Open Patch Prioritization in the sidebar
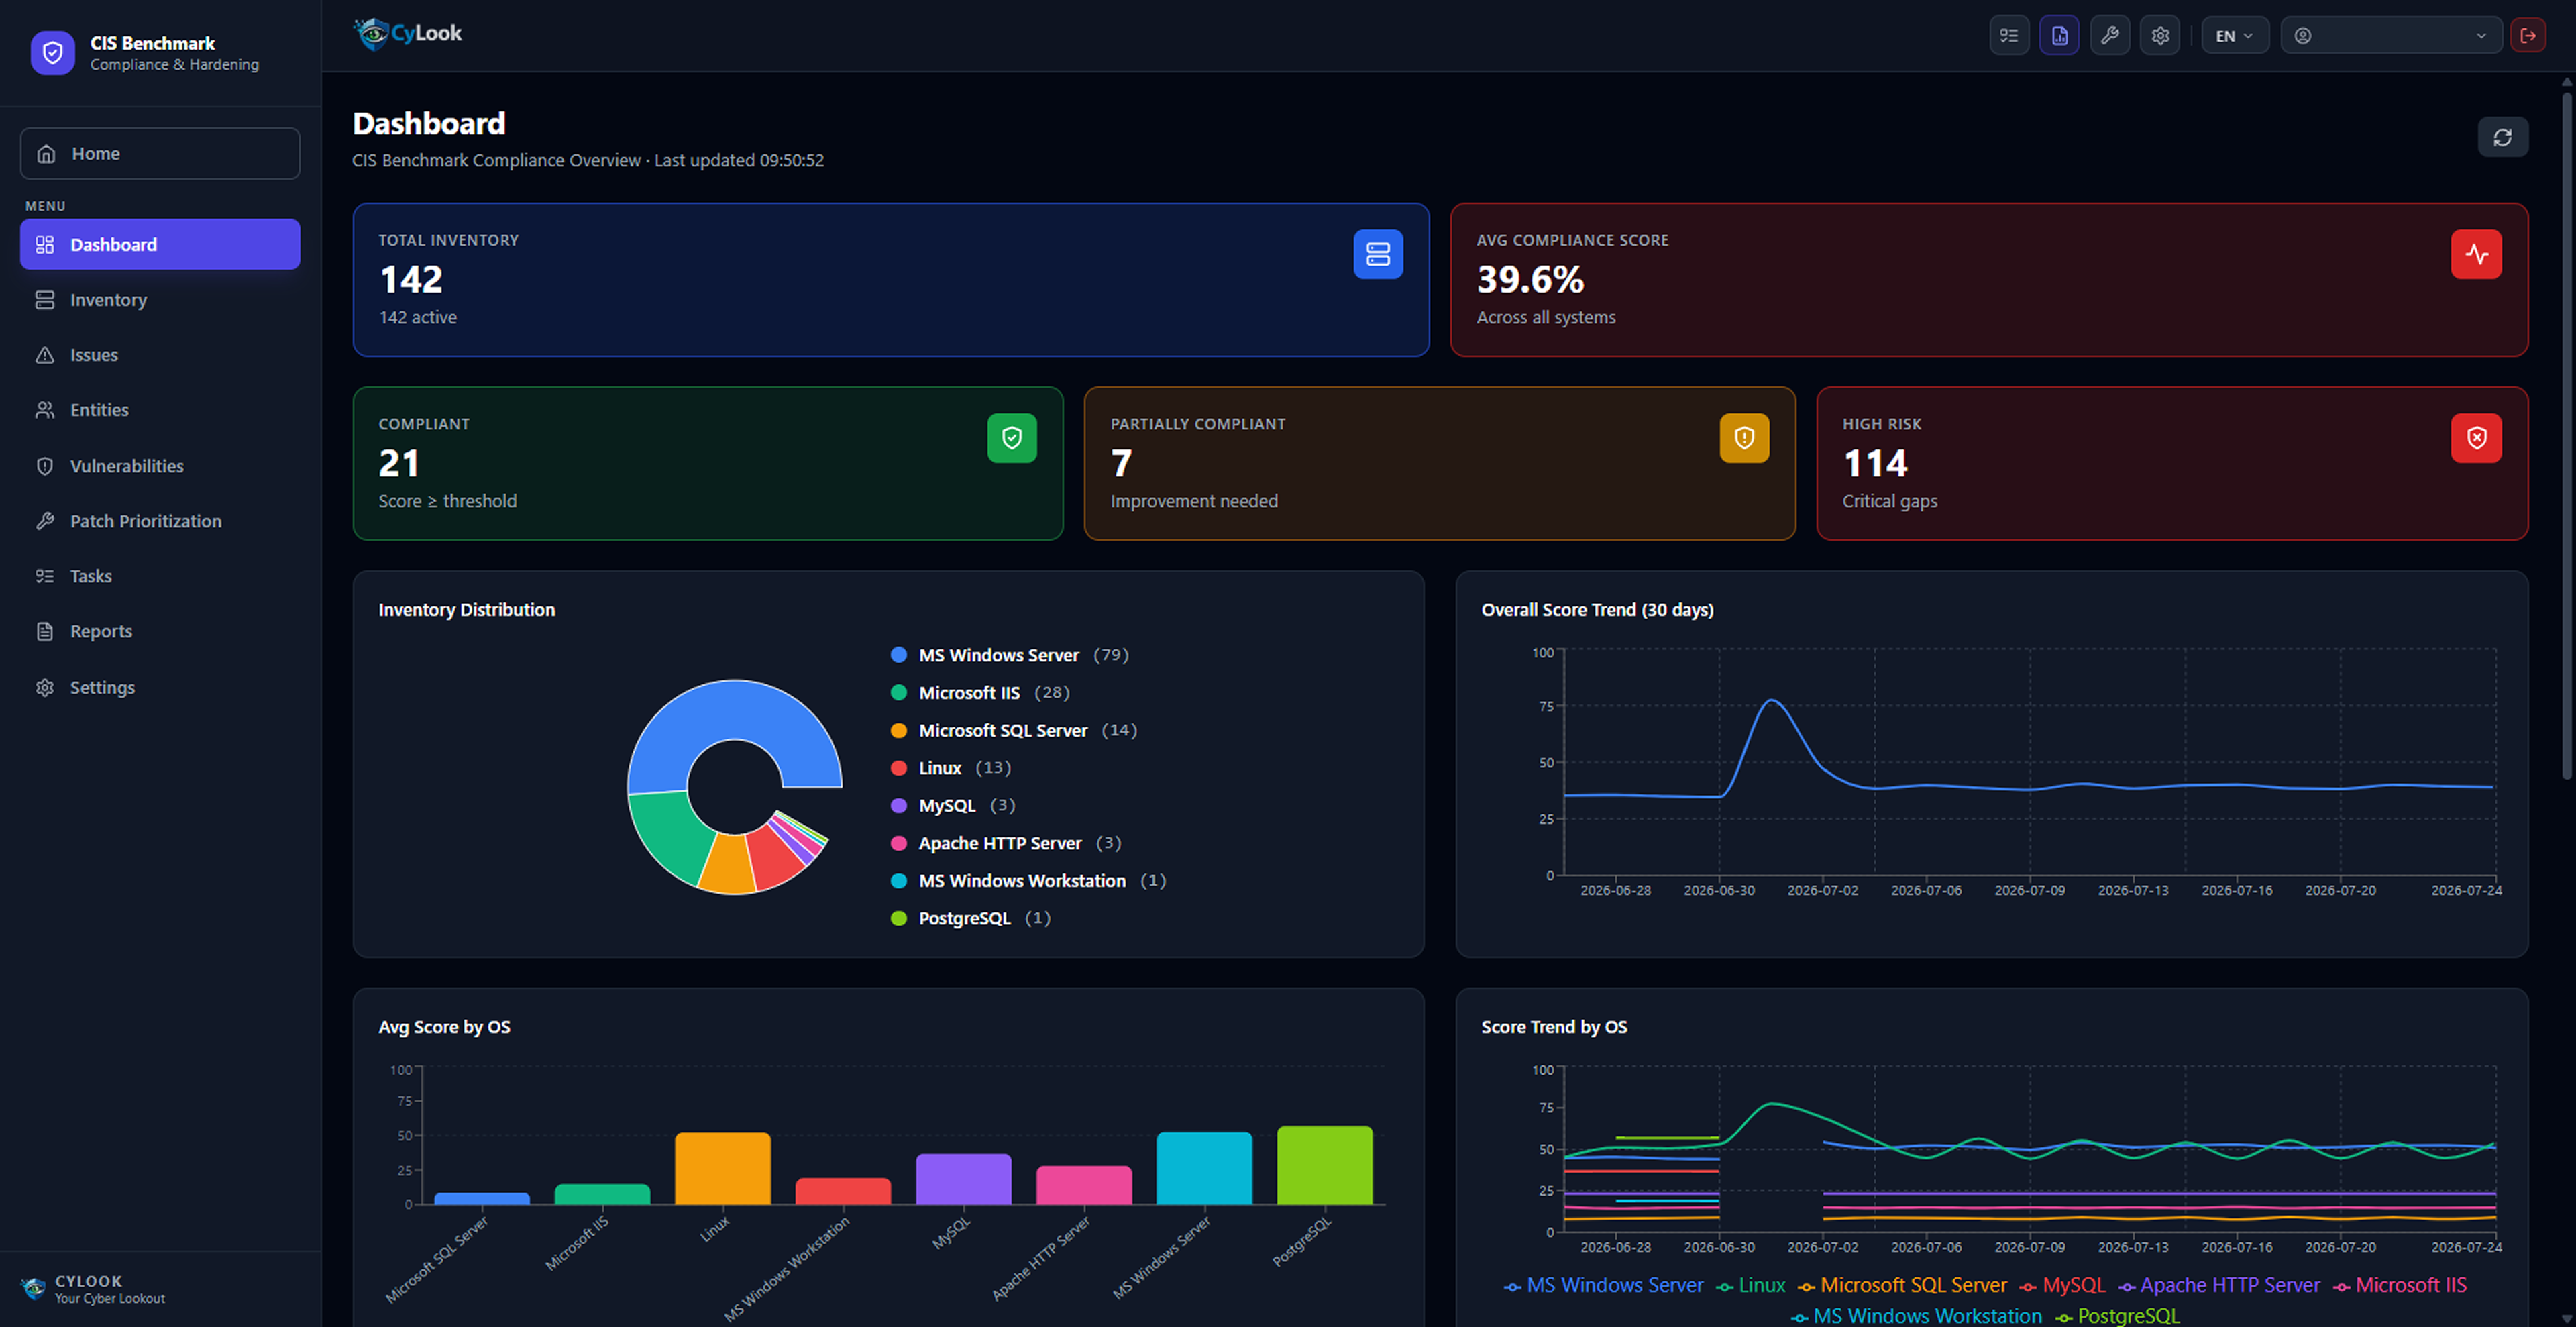The width and height of the screenshot is (2576, 1327). (160, 521)
